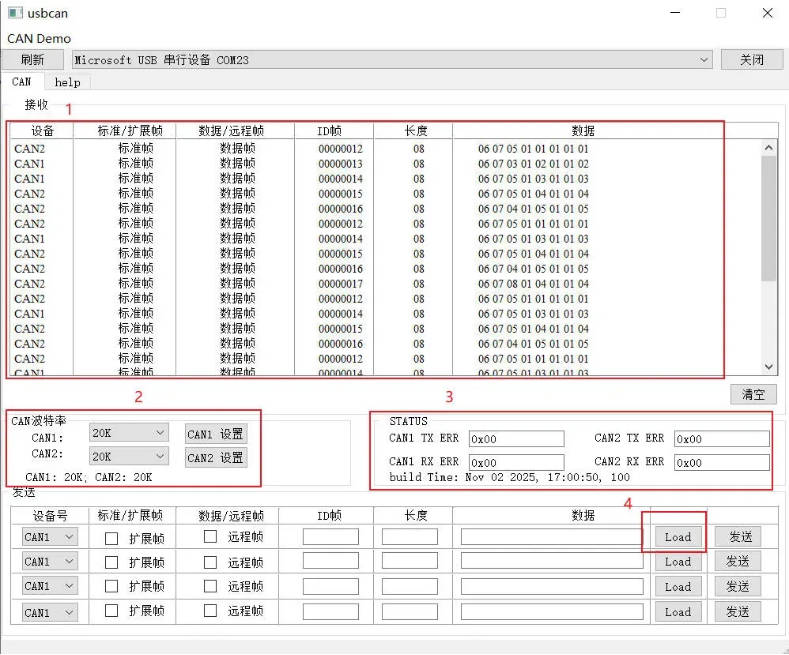Open the third send row device dropdown
Image resolution: width=789 pixels, height=655 pixels.
coord(50,586)
